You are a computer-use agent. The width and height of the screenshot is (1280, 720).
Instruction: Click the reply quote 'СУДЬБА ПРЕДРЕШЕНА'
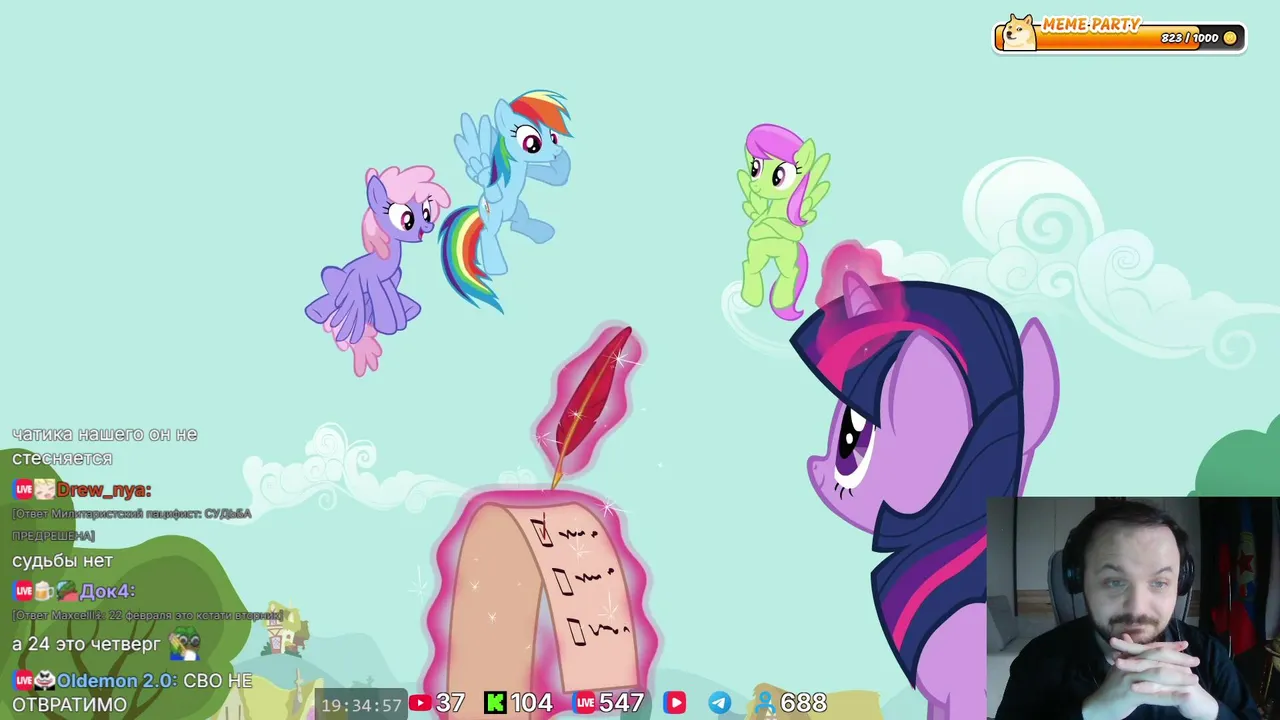click(132, 524)
